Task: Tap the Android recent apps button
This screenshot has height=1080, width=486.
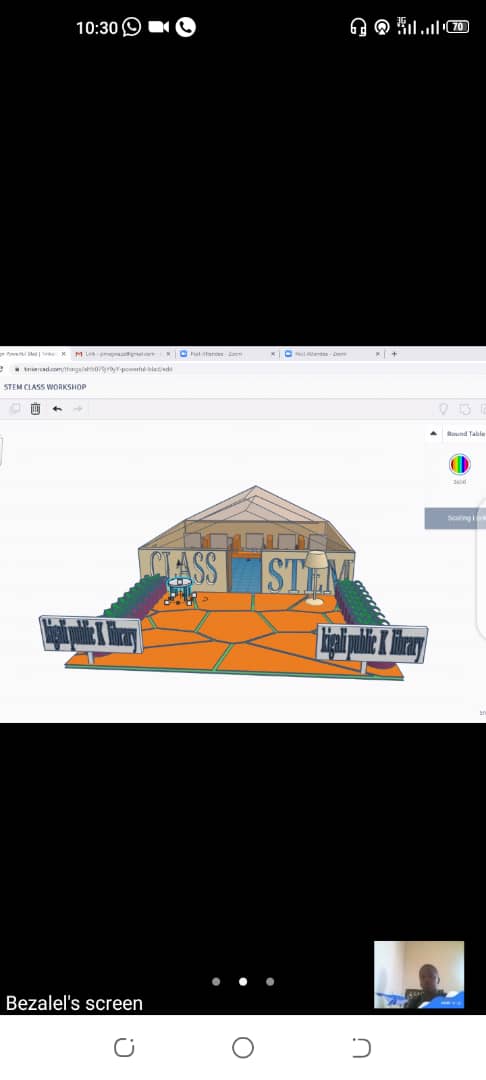Action: click(x=124, y=1048)
